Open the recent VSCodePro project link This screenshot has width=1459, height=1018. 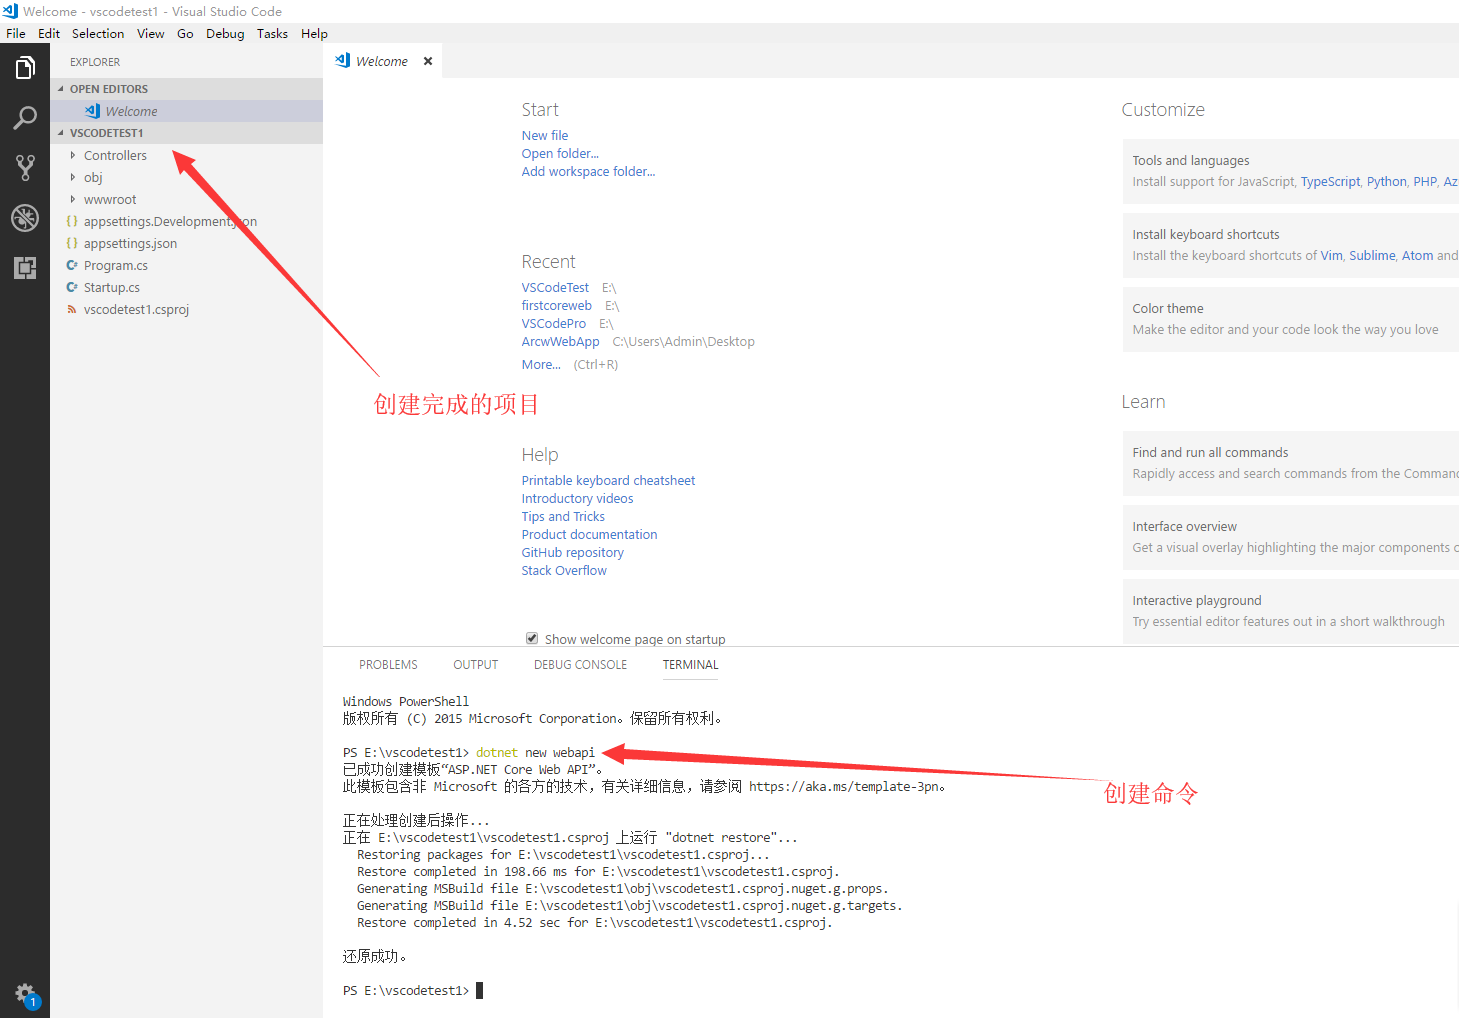coord(553,324)
